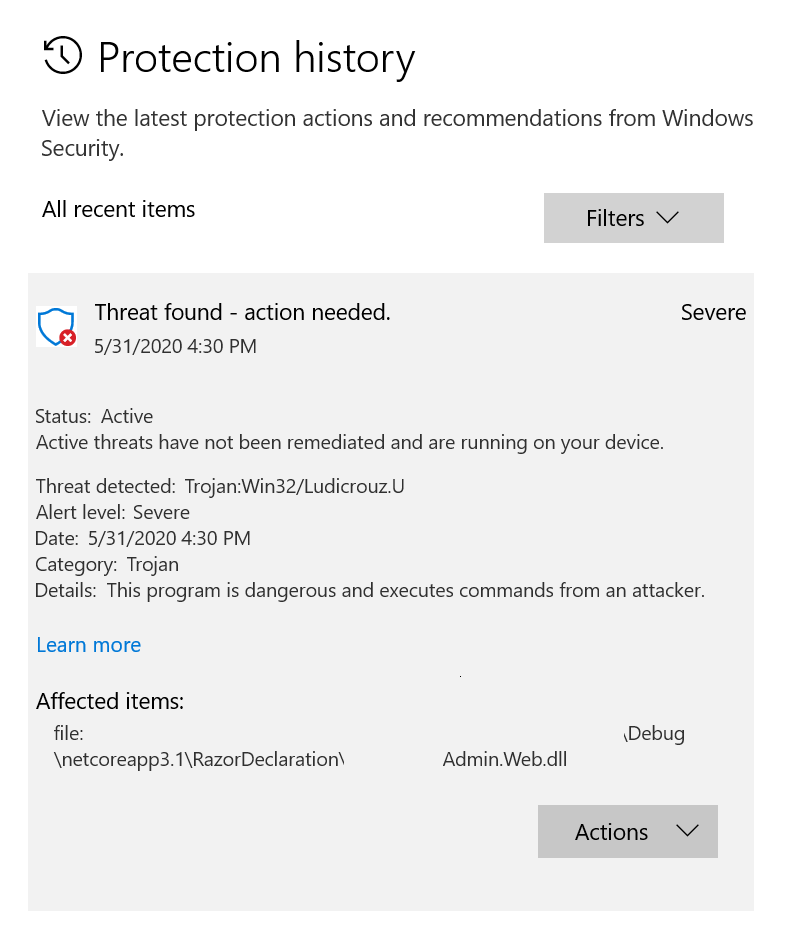Click the chevron arrow on Actions
The width and height of the screenshot is (801, 935).
[687, 832]
